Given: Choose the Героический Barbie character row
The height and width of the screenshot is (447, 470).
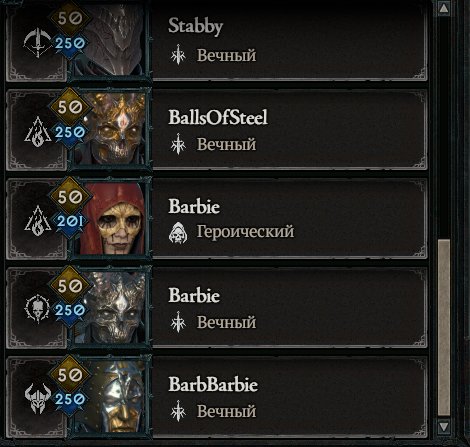Looking at the screenshot, I should tap(217, 218).
